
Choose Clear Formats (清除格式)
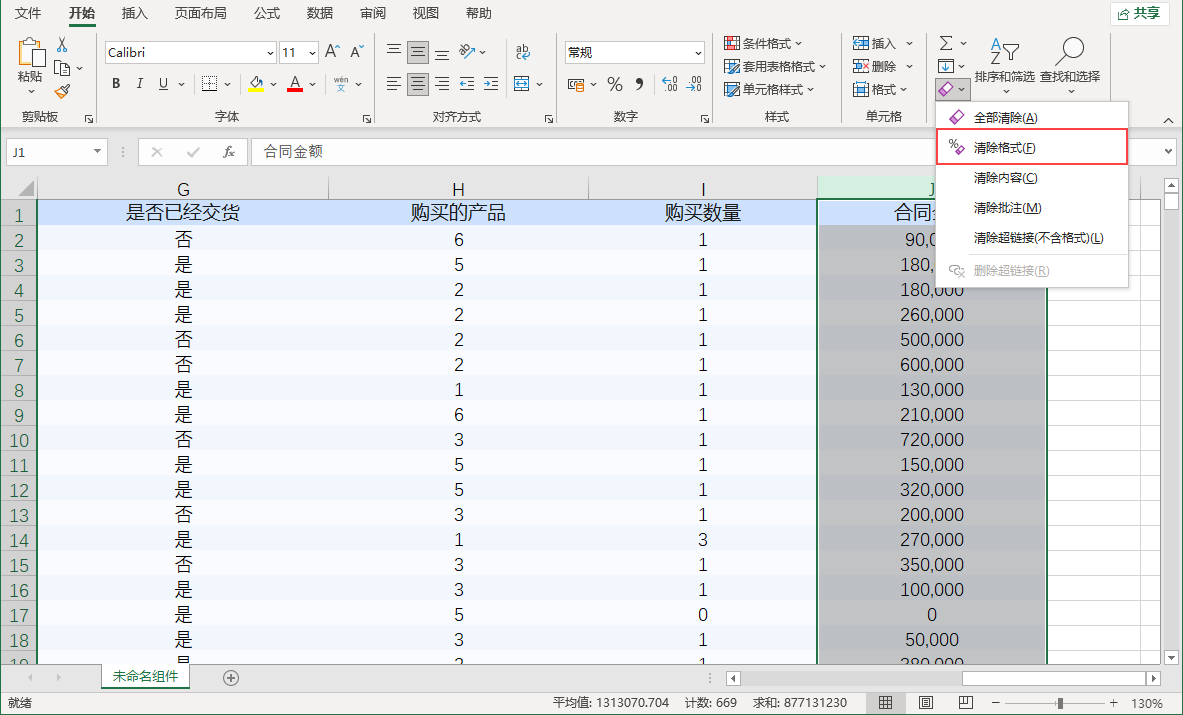click(x=1032, y=147)
